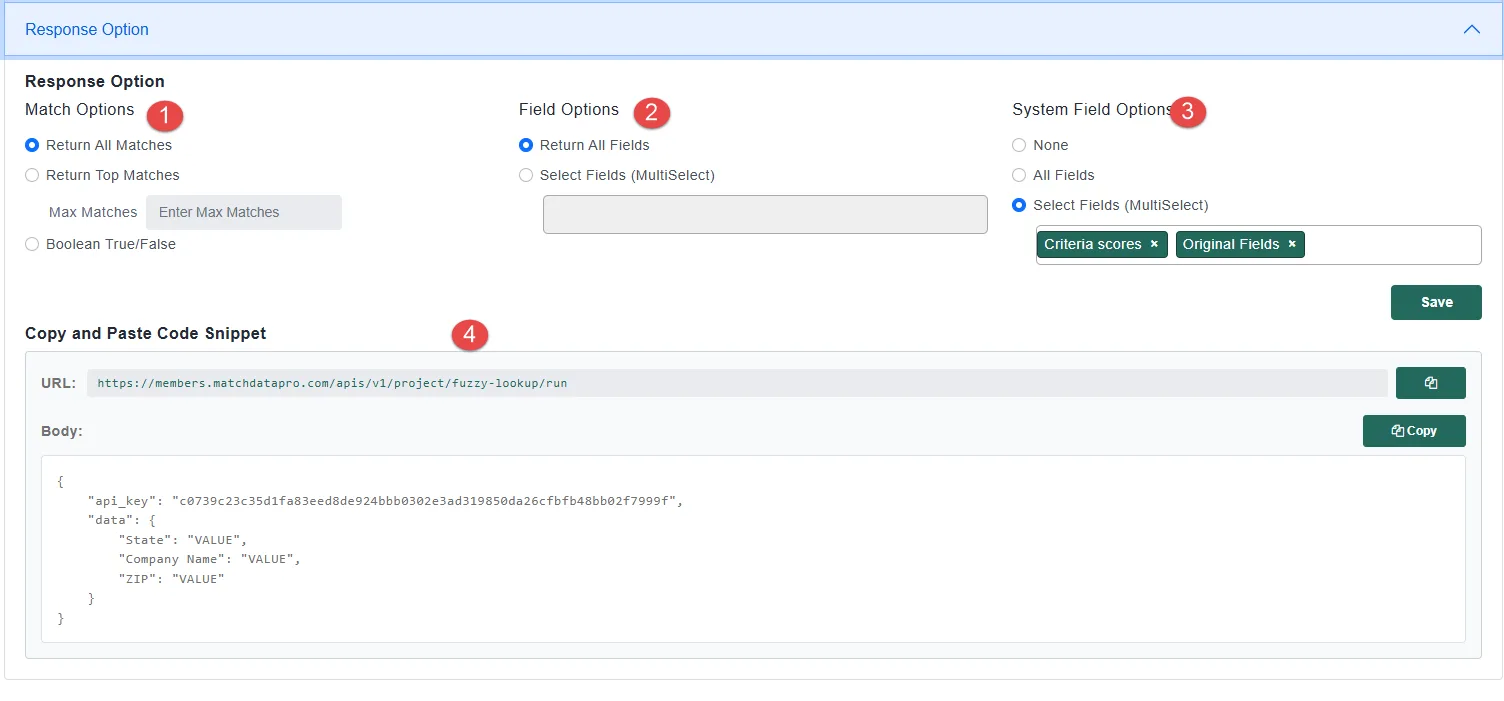Click the copy URL icon button

coord(1430,383)
